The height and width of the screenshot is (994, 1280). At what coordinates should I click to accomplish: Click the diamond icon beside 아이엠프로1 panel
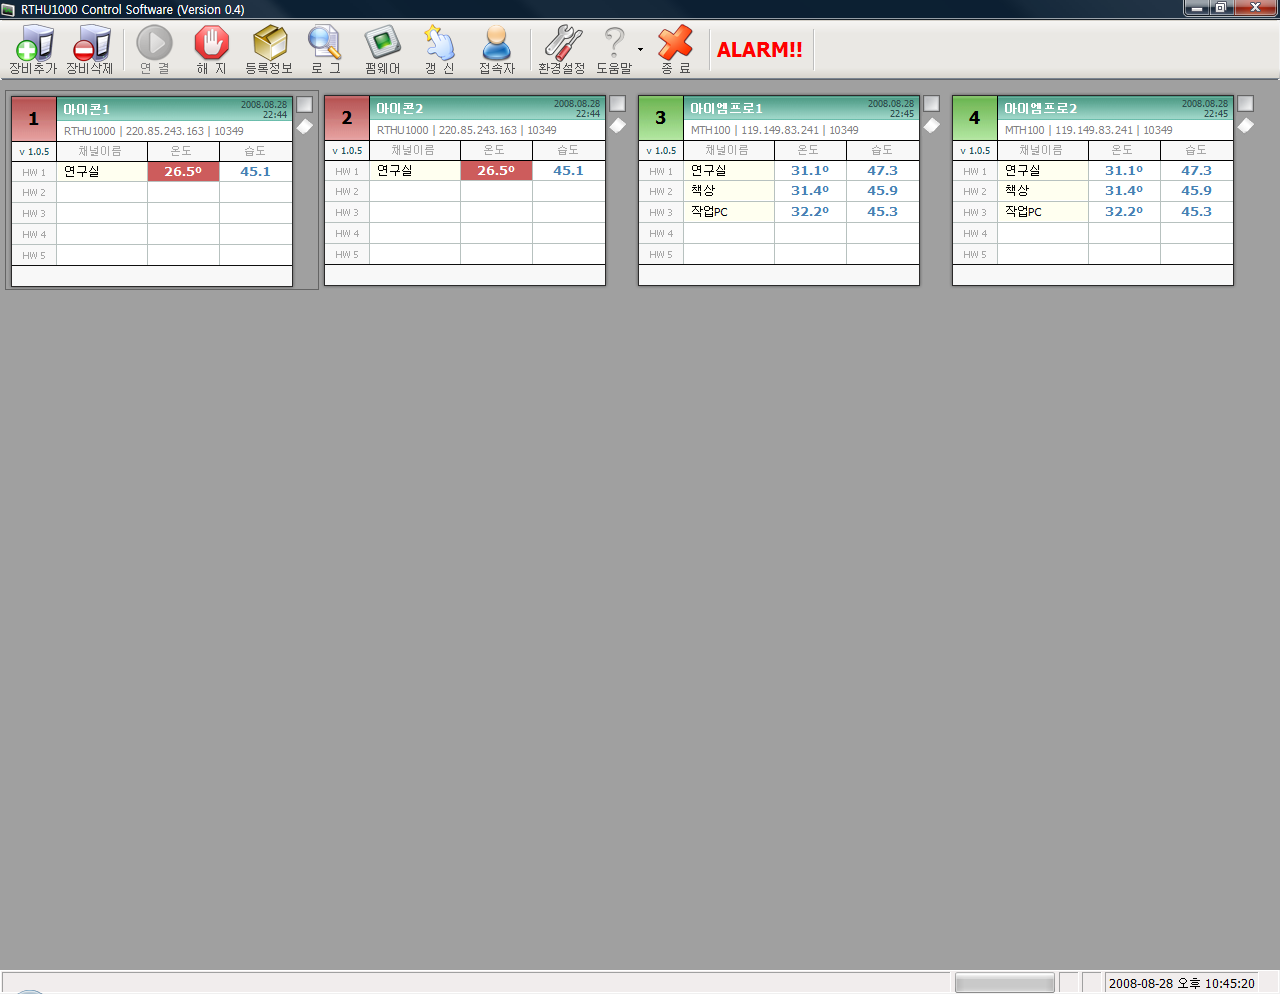(x=931, y=126)
